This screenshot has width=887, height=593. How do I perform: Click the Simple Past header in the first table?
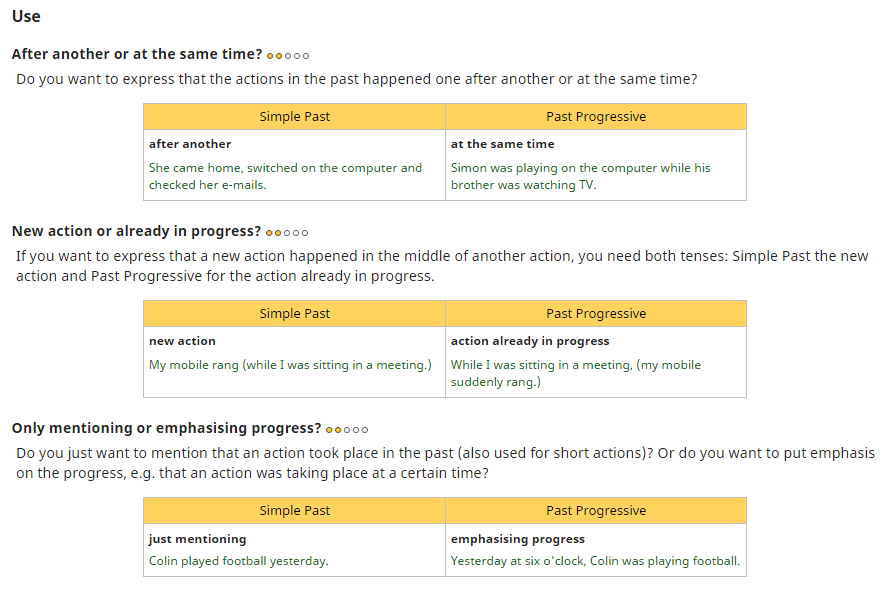(x=294, y=117)
